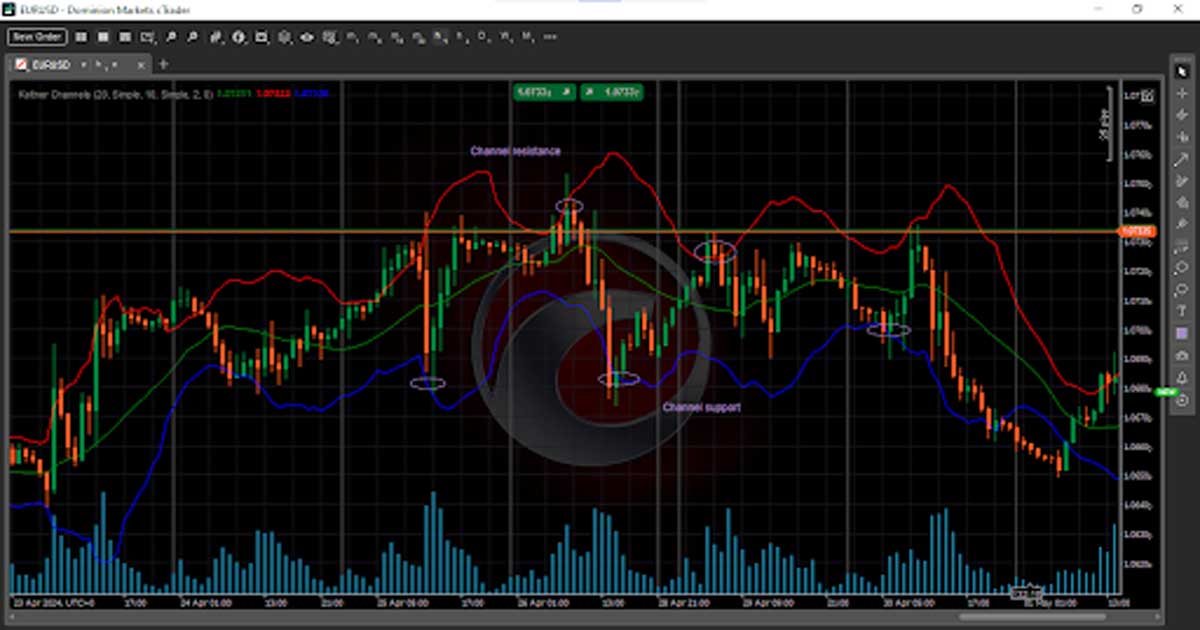Toggle the first chart layout mode icon
The image size is (1200, 630).
coord(81,37)
